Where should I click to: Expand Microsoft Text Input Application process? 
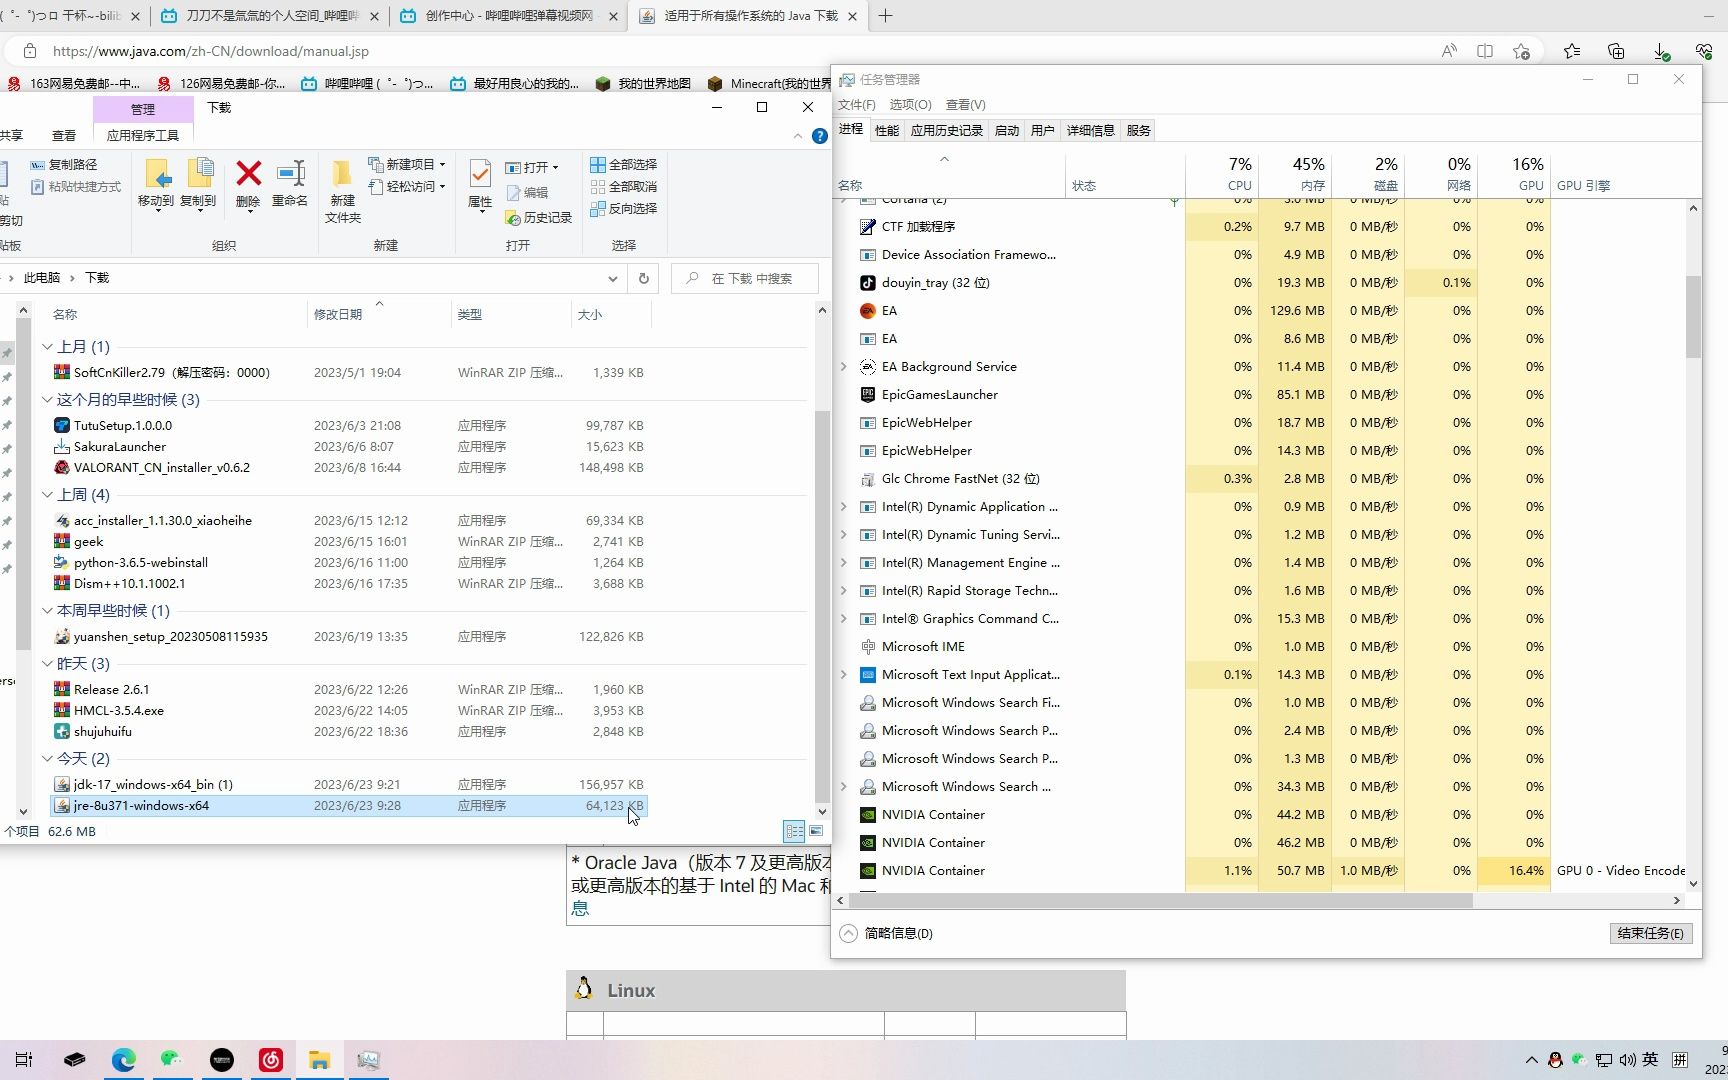[844, 675]
